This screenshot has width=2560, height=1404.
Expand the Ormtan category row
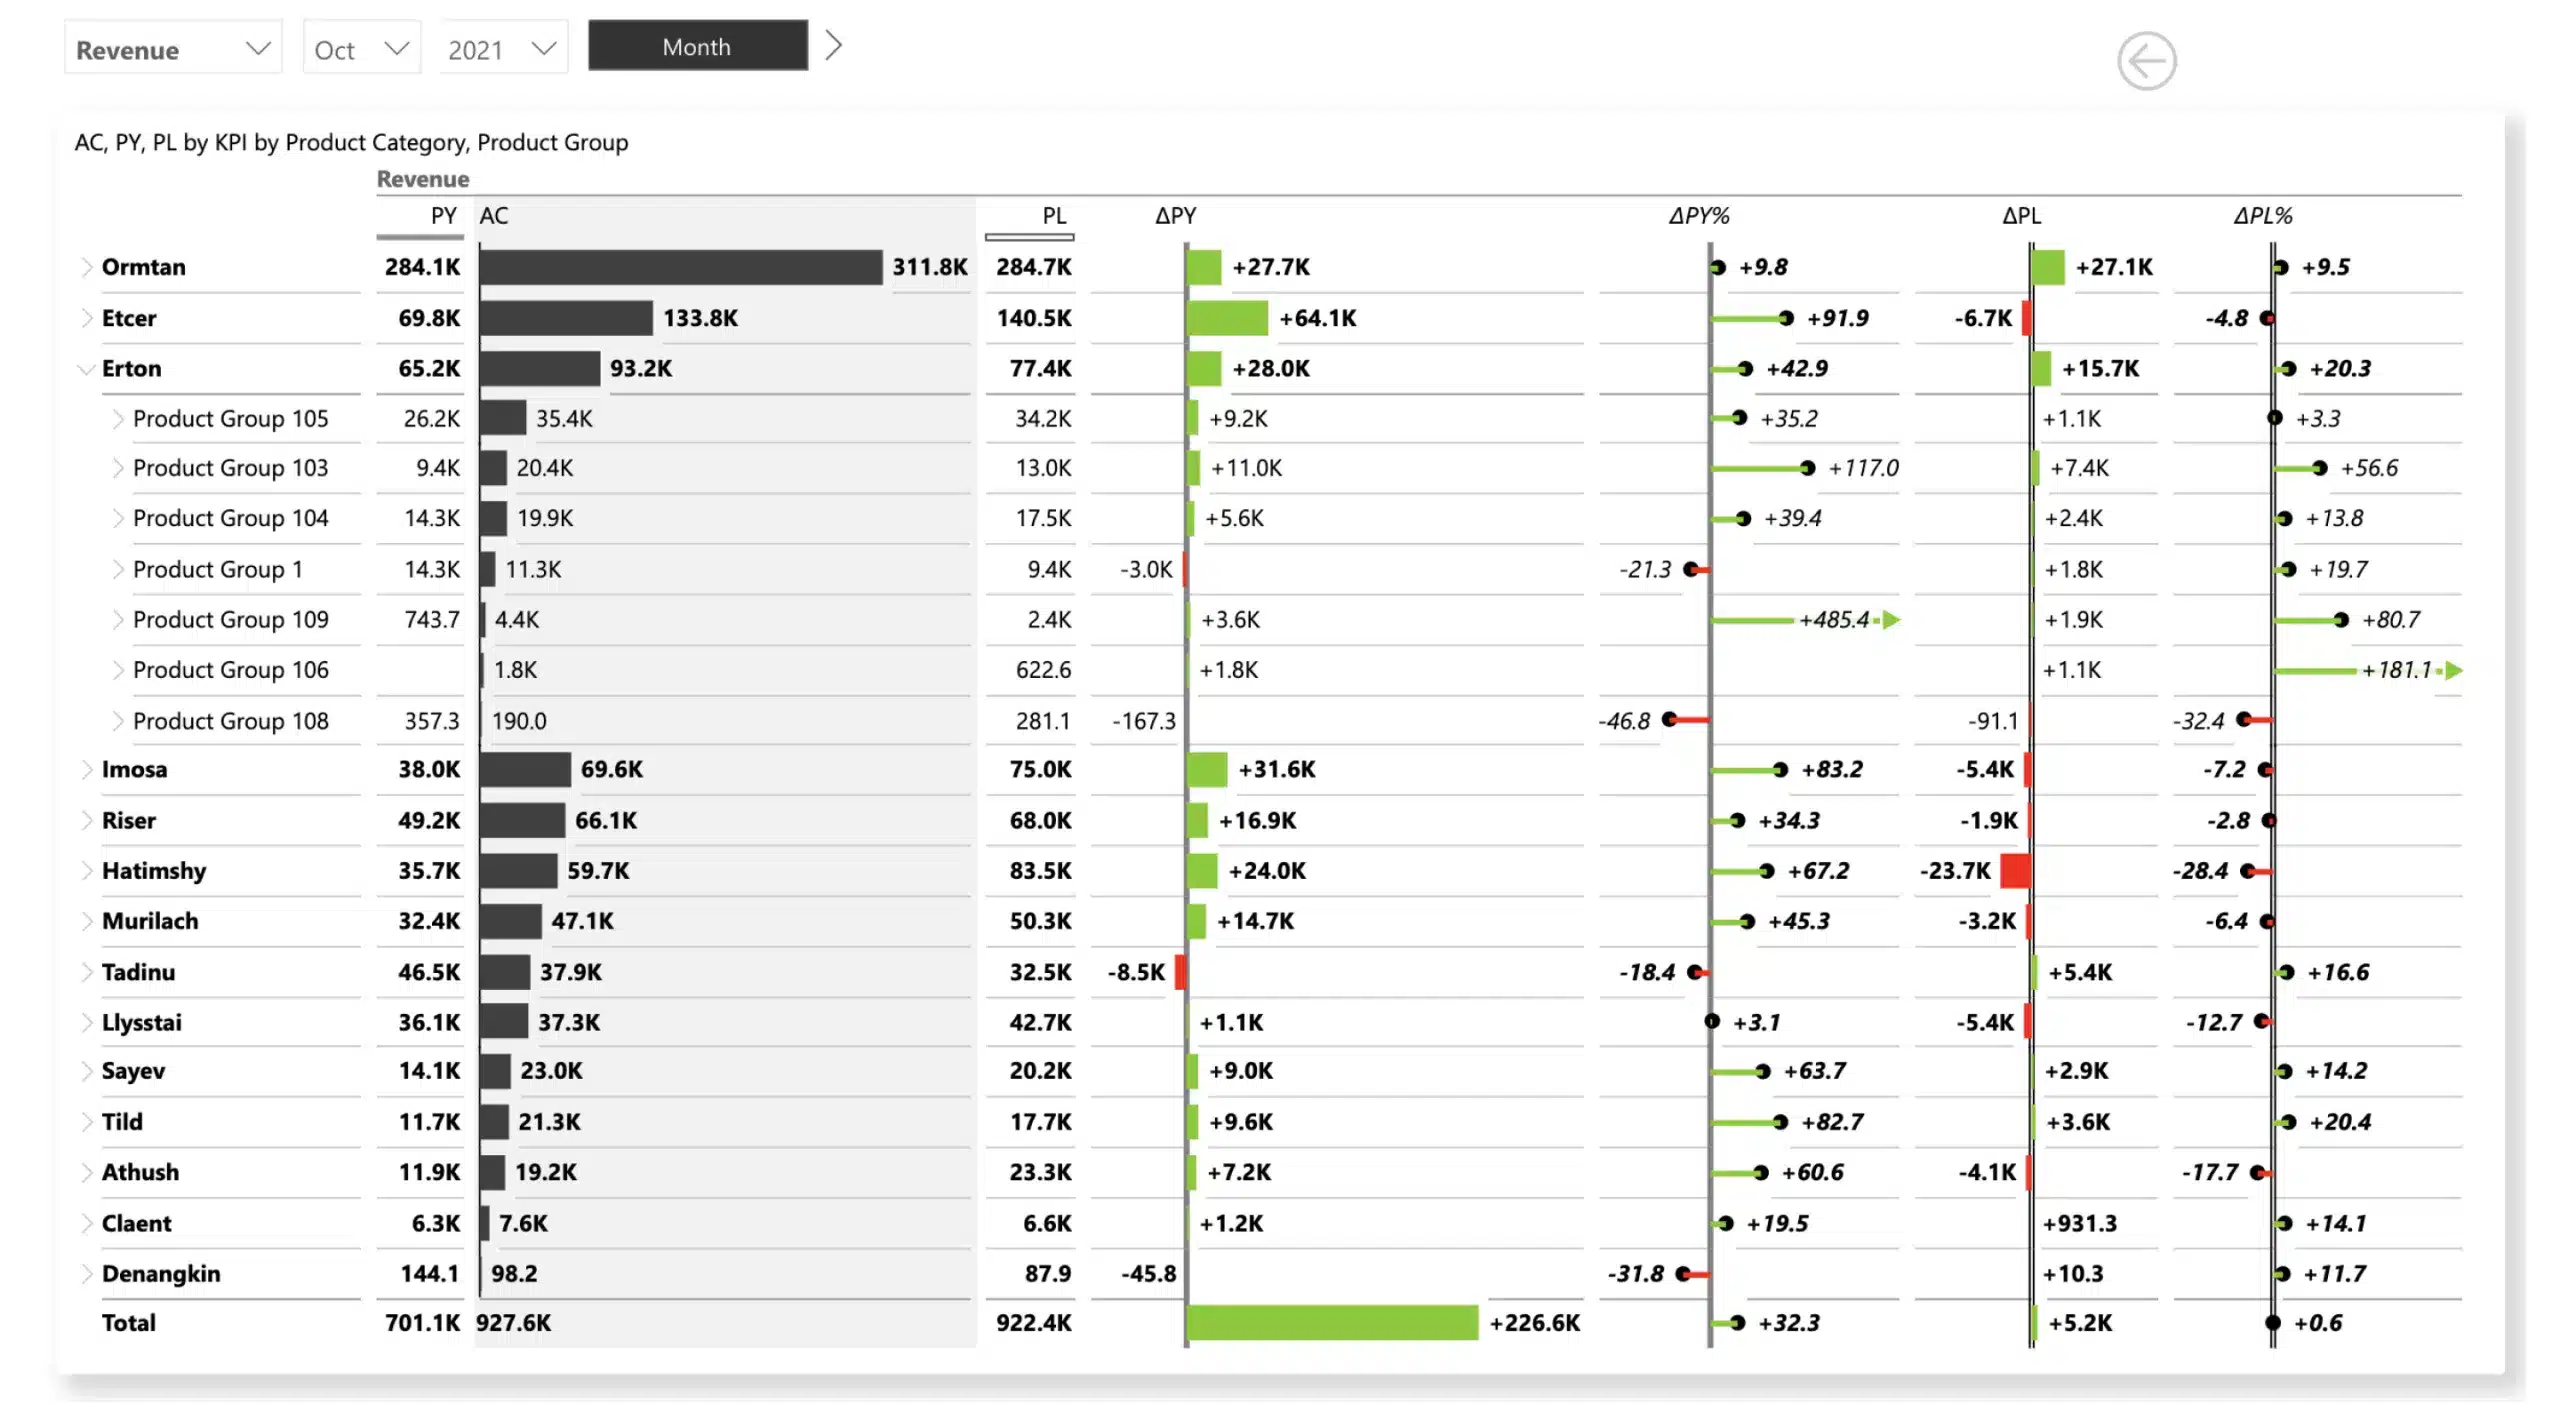(x=85, y=266)
